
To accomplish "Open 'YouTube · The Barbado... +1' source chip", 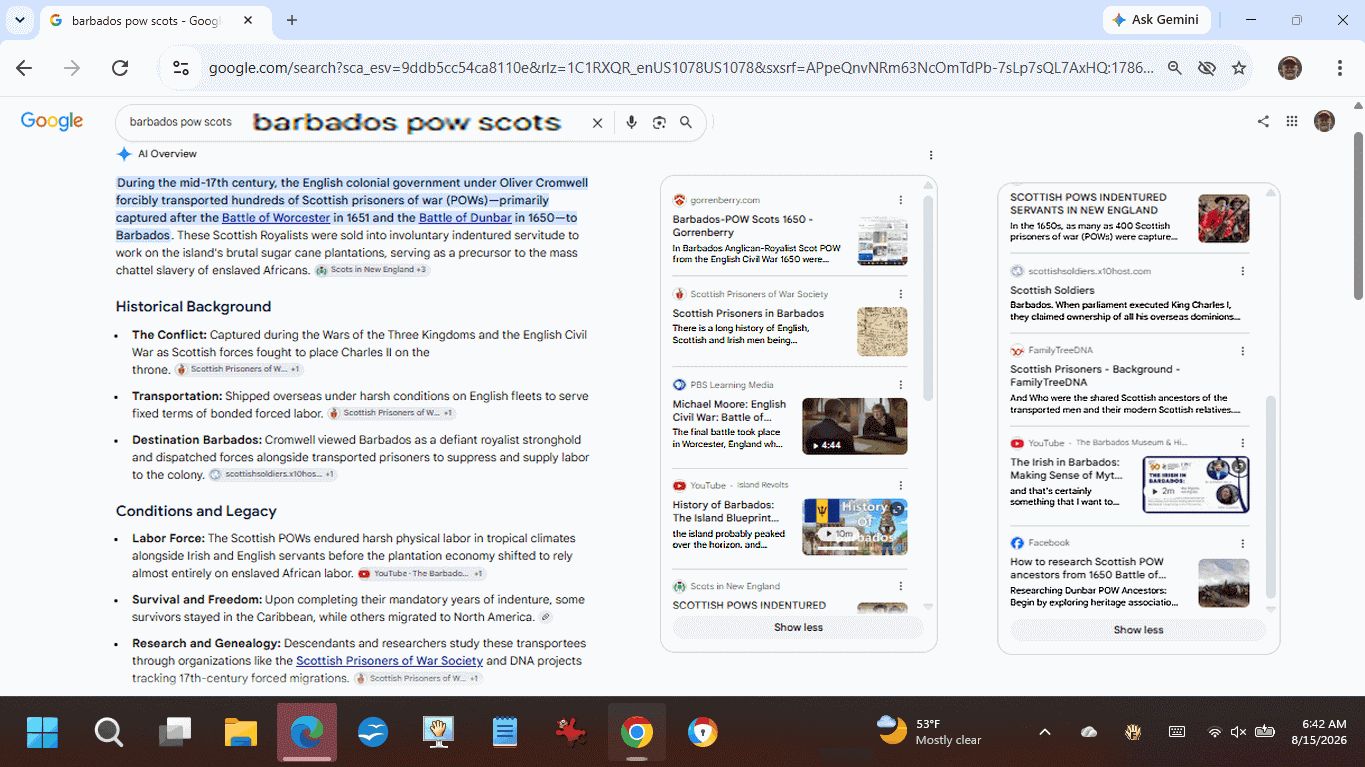I will [x=421, y=574].
